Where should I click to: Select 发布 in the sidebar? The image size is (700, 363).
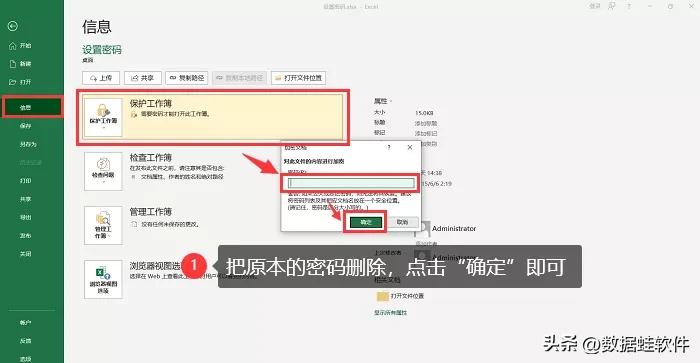pos(25,236)
